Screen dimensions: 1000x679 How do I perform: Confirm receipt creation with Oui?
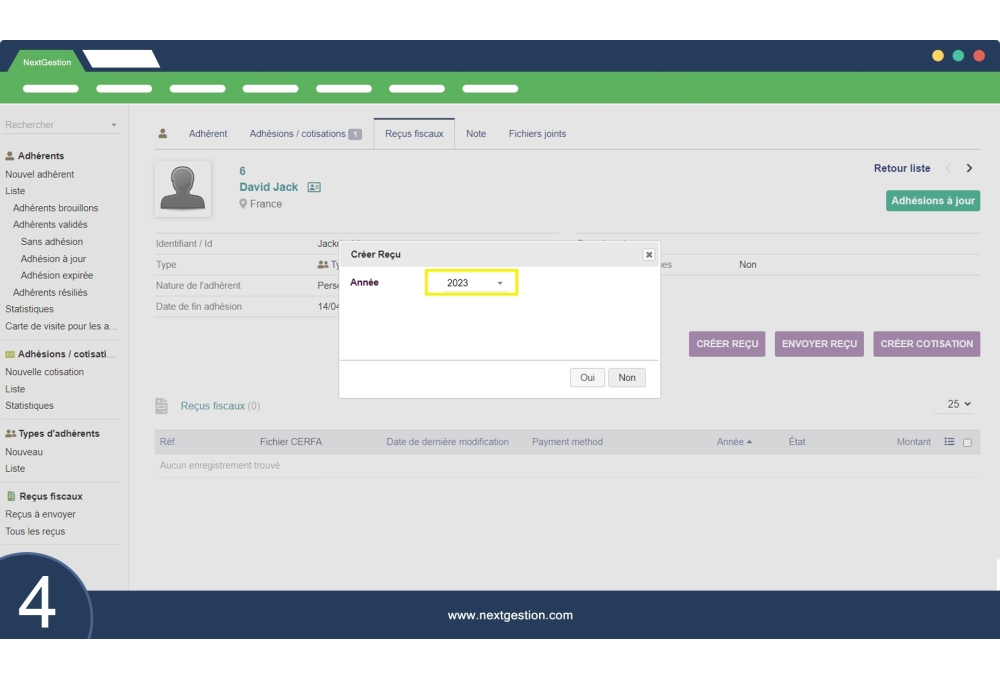587,378
